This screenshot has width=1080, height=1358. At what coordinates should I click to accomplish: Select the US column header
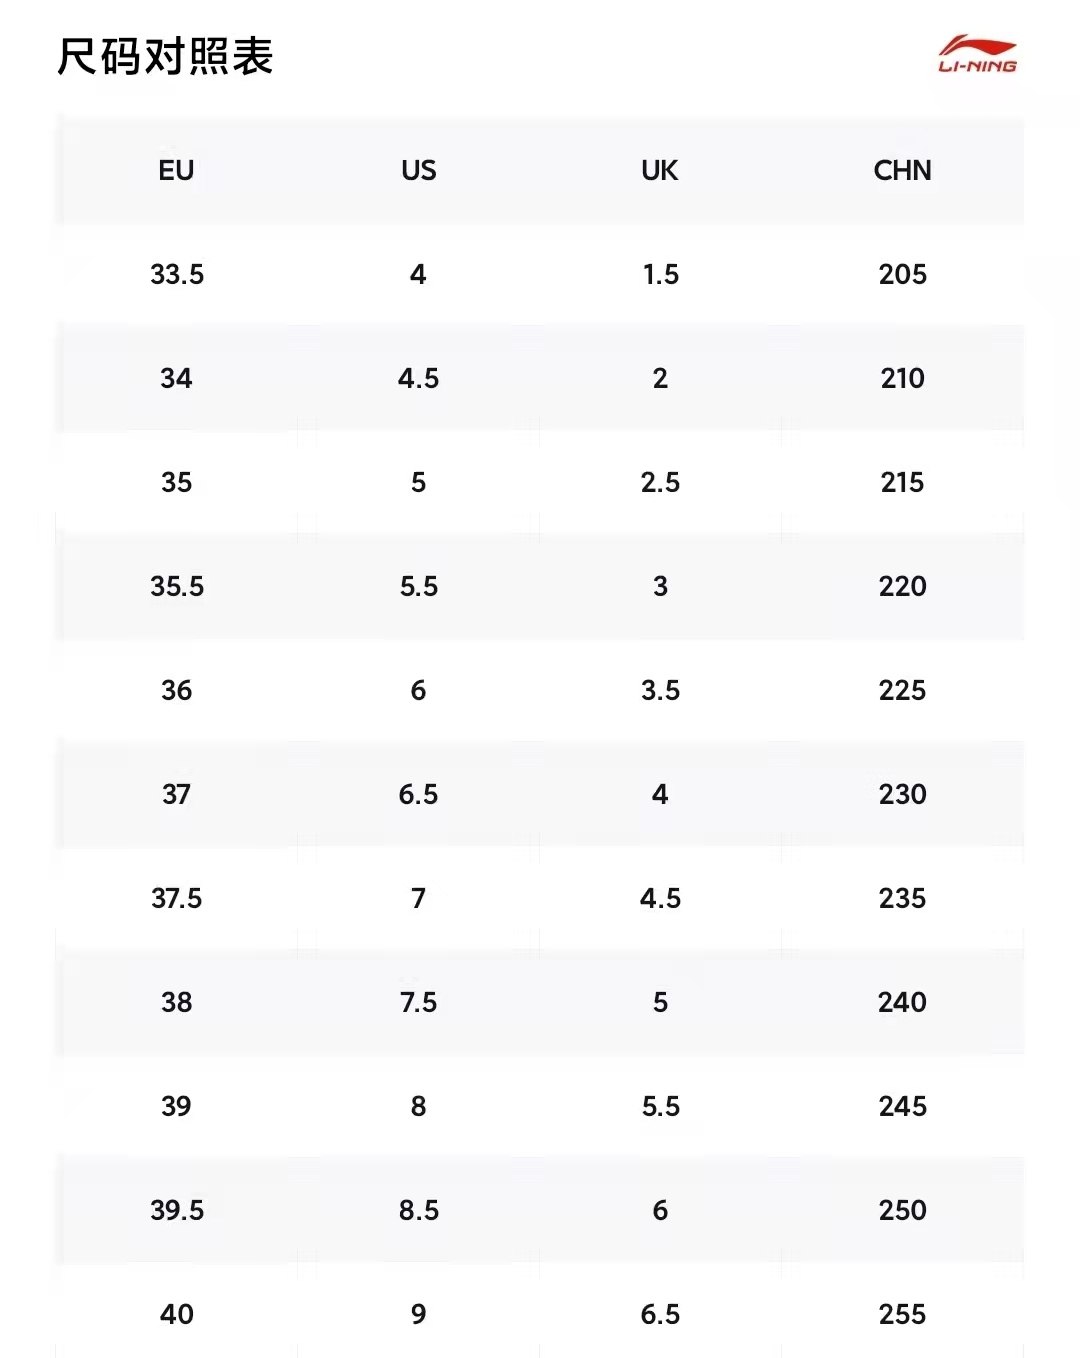click(x=418, y=170)
